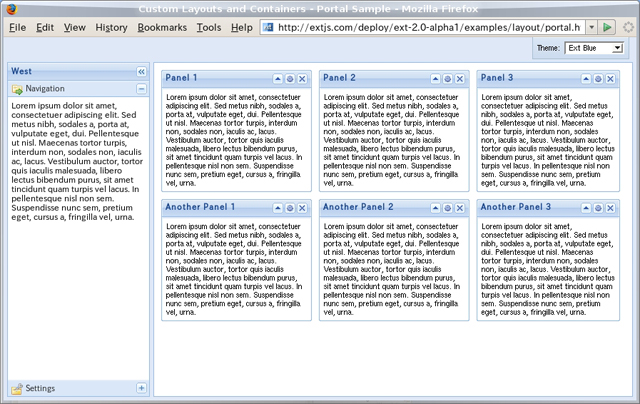Image resolution: width=640 pixels, height=404 pixels.
Task: Open the Tools menu
Action: pos(209,27)
